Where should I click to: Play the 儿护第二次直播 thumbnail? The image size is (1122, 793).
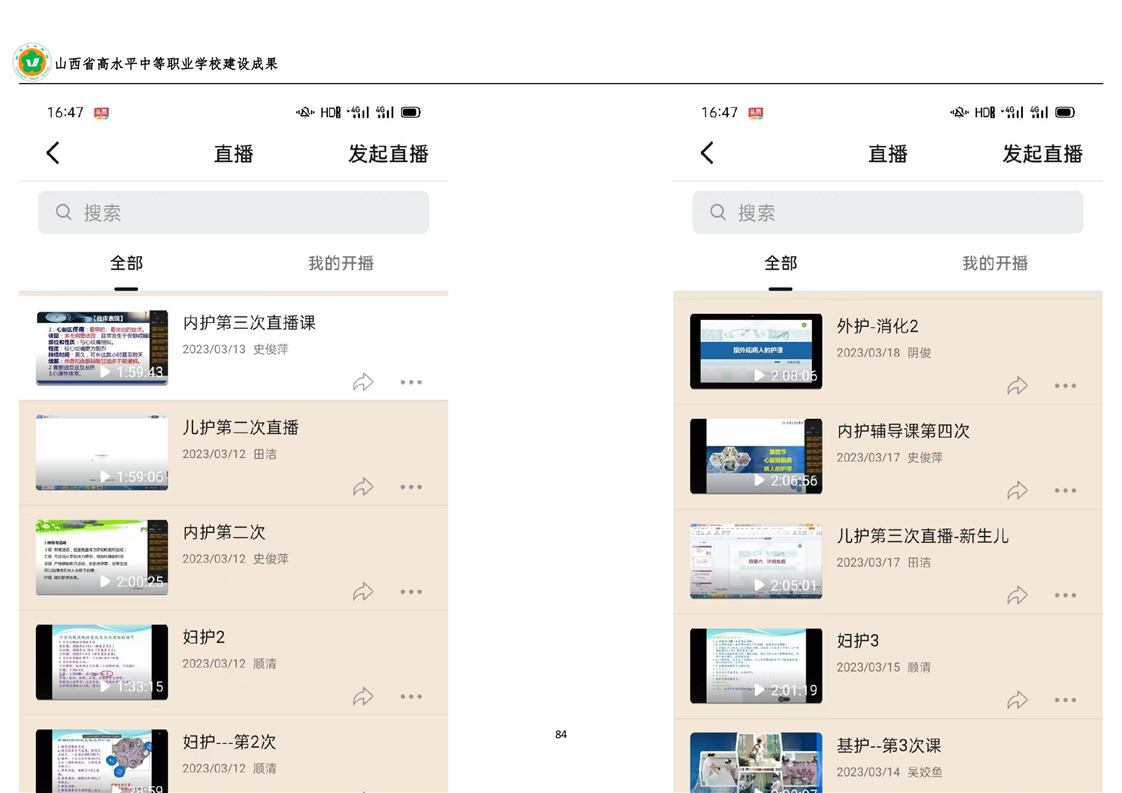[x=102, y=452]
